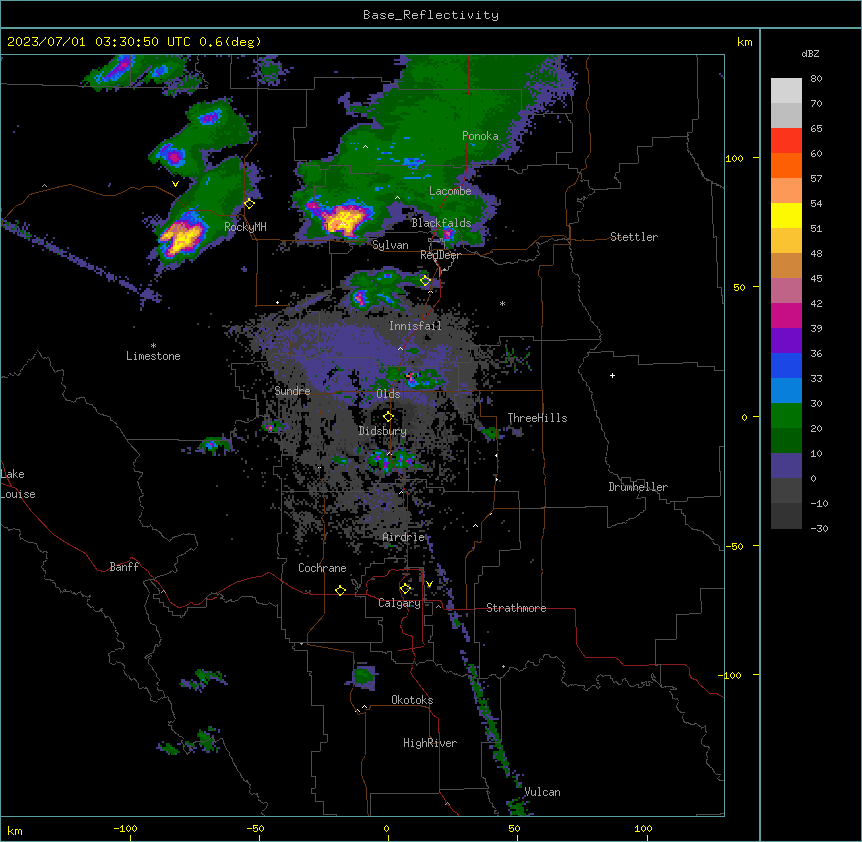Select the HighRiver label
862x842 pixels.
(430, 743)
